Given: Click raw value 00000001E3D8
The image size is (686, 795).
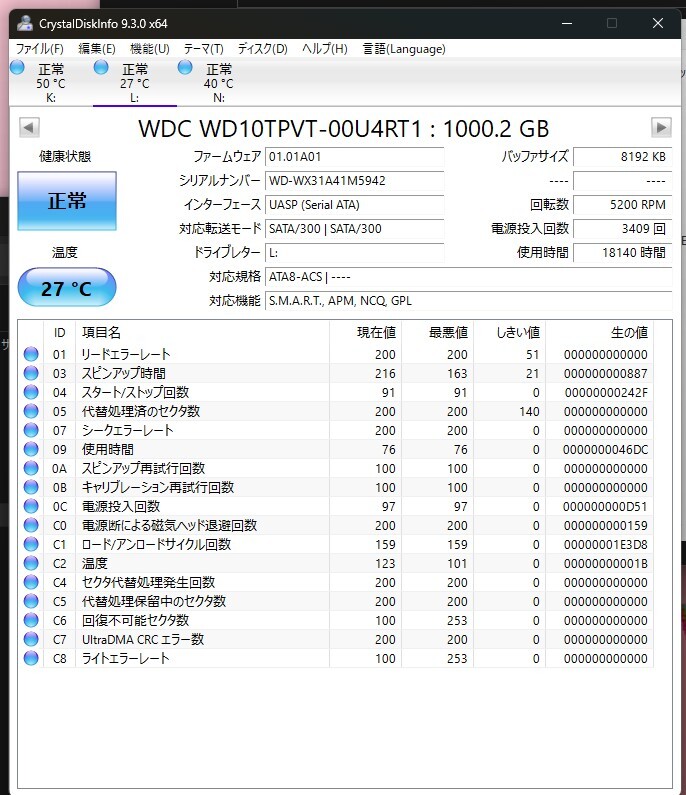Looking at the screenshot, I should [x=605, y=545].
